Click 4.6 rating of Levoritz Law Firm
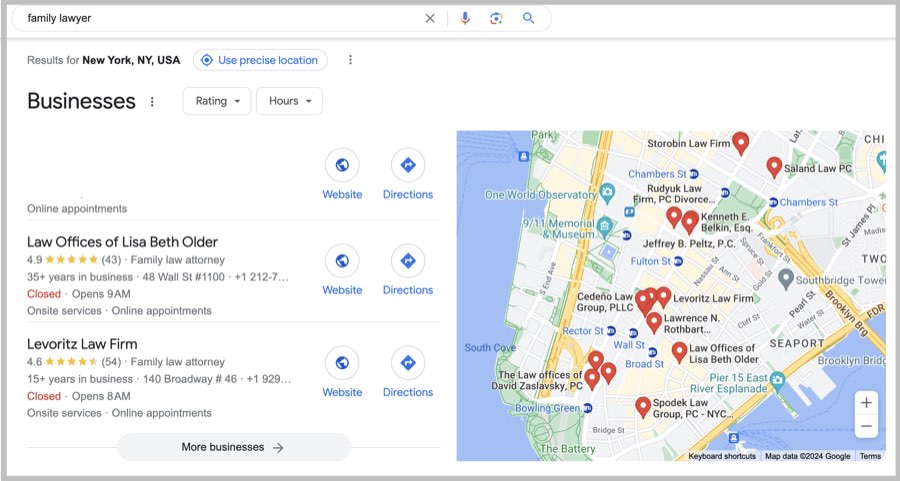The width and height of the screenshot is (900, 481). coord(34,362)
